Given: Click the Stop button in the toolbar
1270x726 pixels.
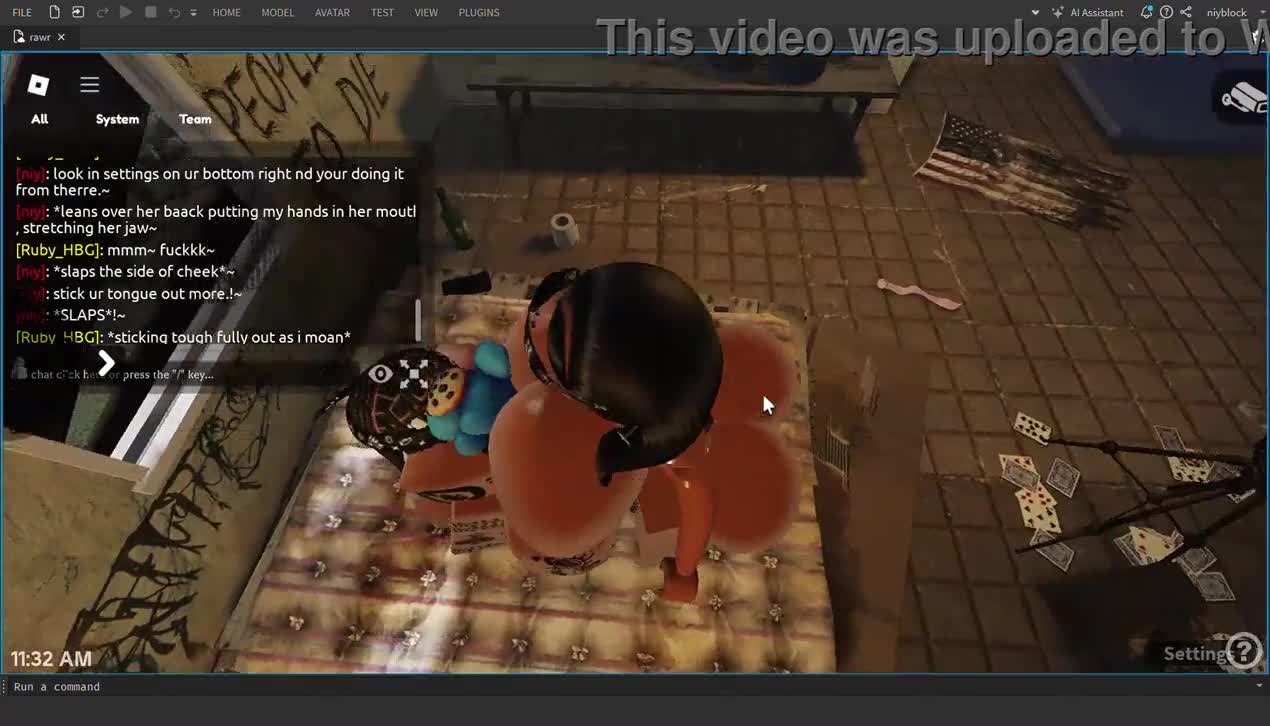Looking at the screenshot, I should click(150, 12).
